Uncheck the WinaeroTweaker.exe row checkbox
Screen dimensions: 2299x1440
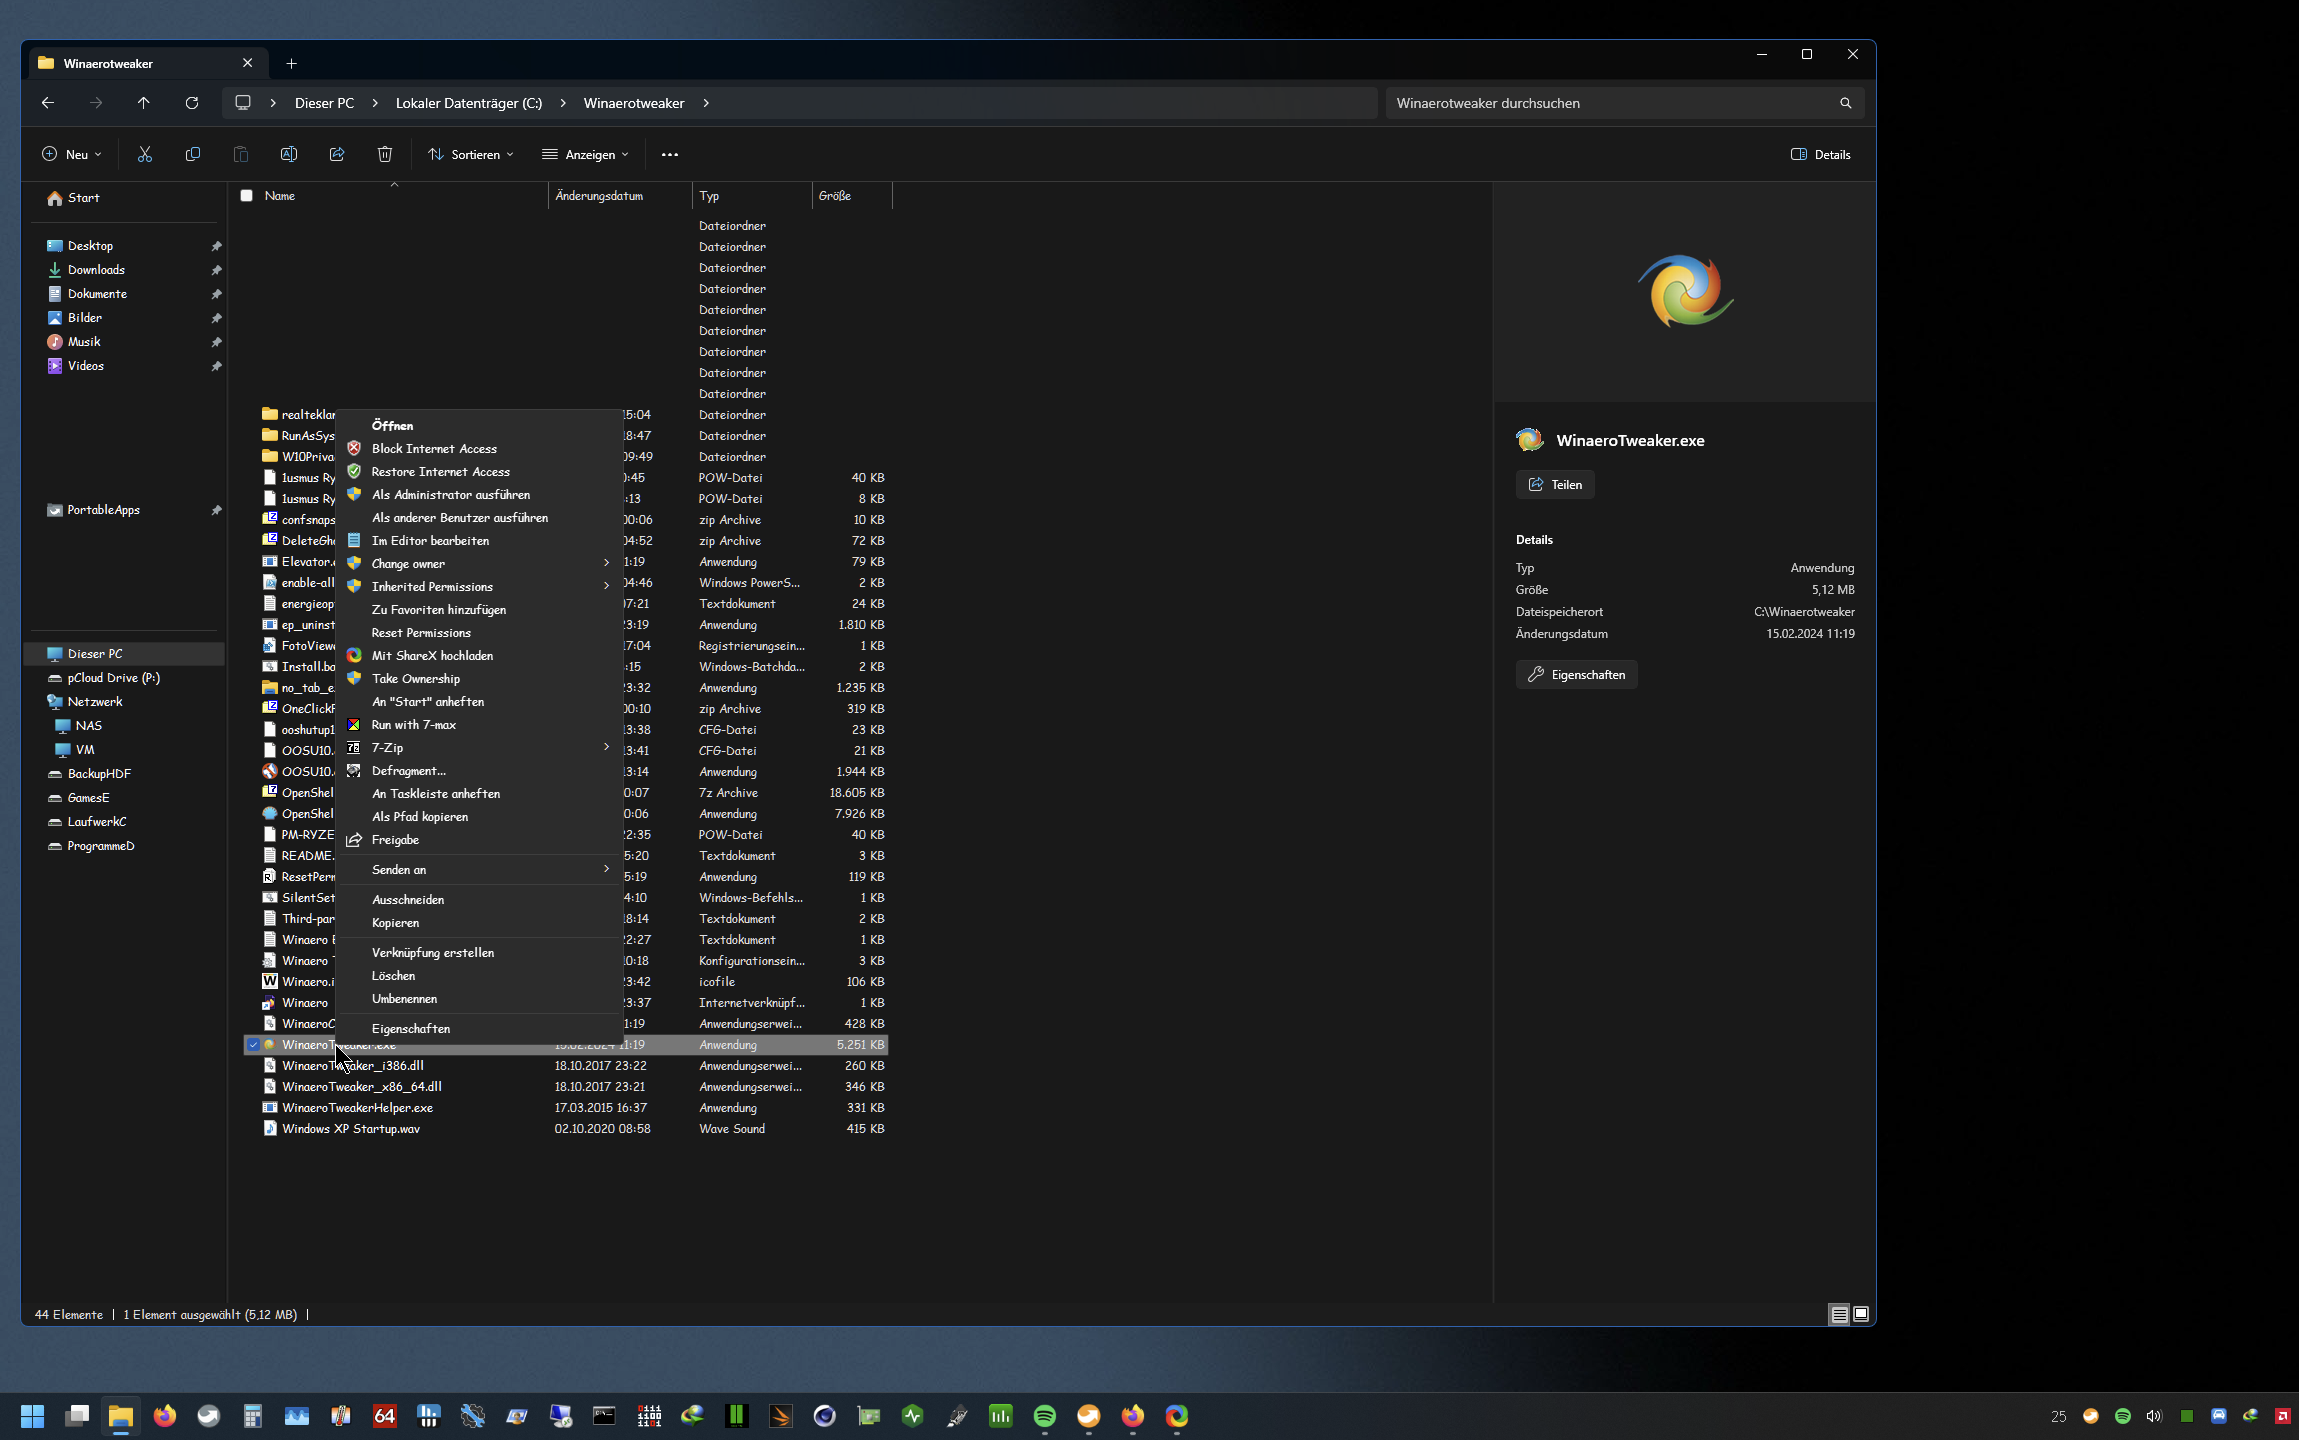tap(254, 1045)
